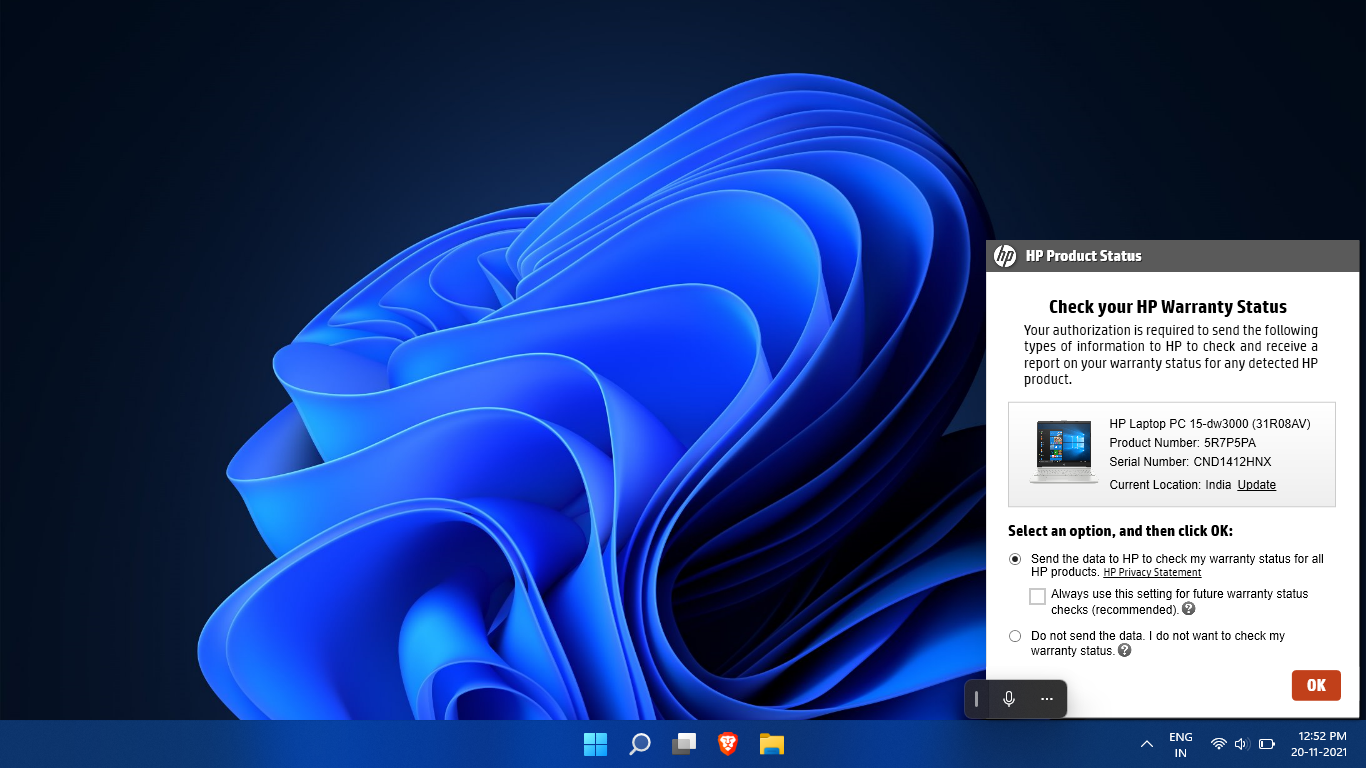
Task: Select 'Send the data to HP' option
Action: pyautogui.click(x=1015, y=559)
